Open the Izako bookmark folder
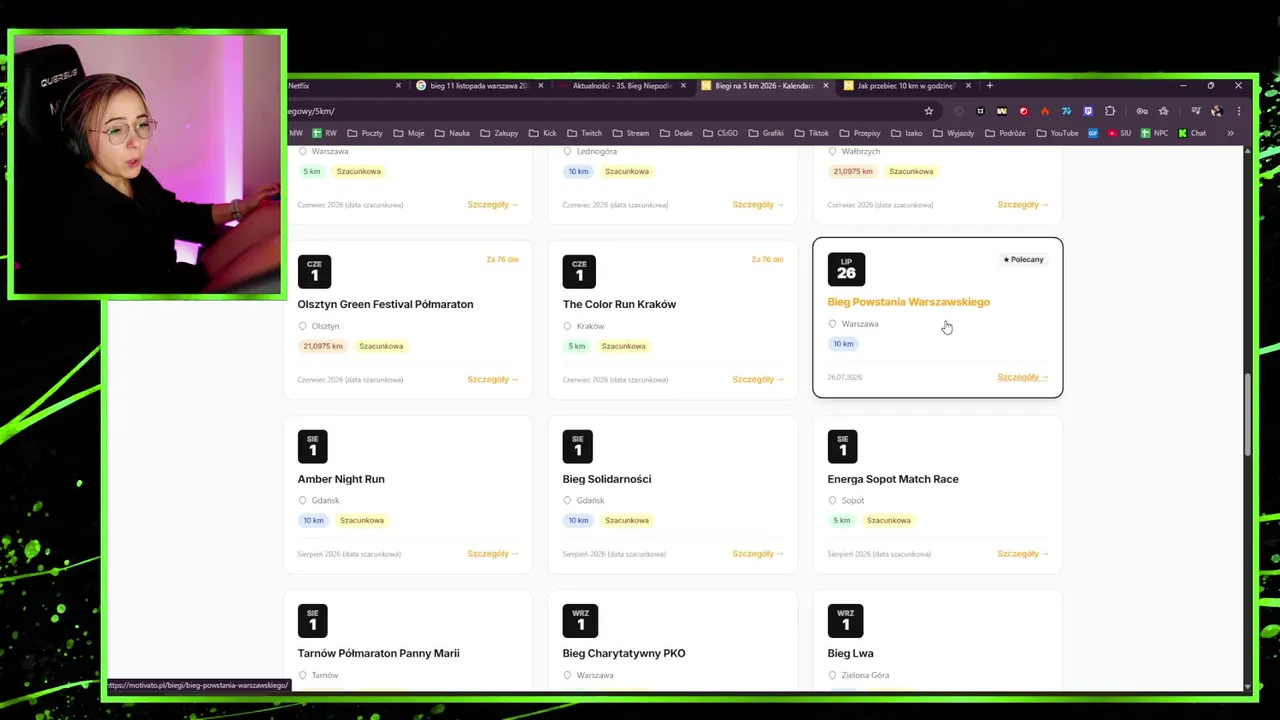 tap(906, 133)
